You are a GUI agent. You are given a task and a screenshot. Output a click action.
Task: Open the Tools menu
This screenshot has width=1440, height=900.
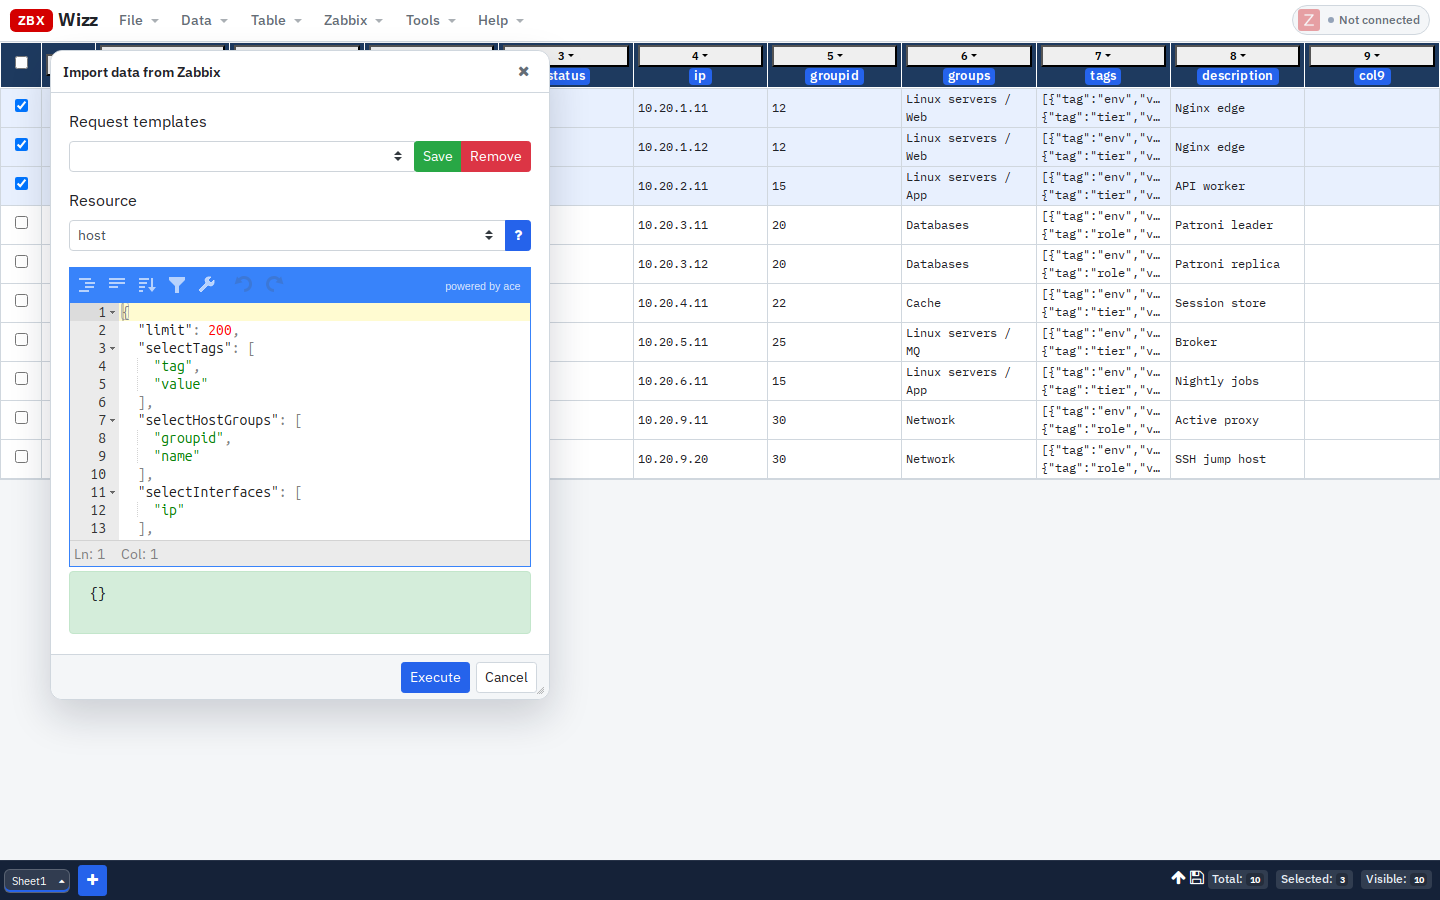click(430, 20)
